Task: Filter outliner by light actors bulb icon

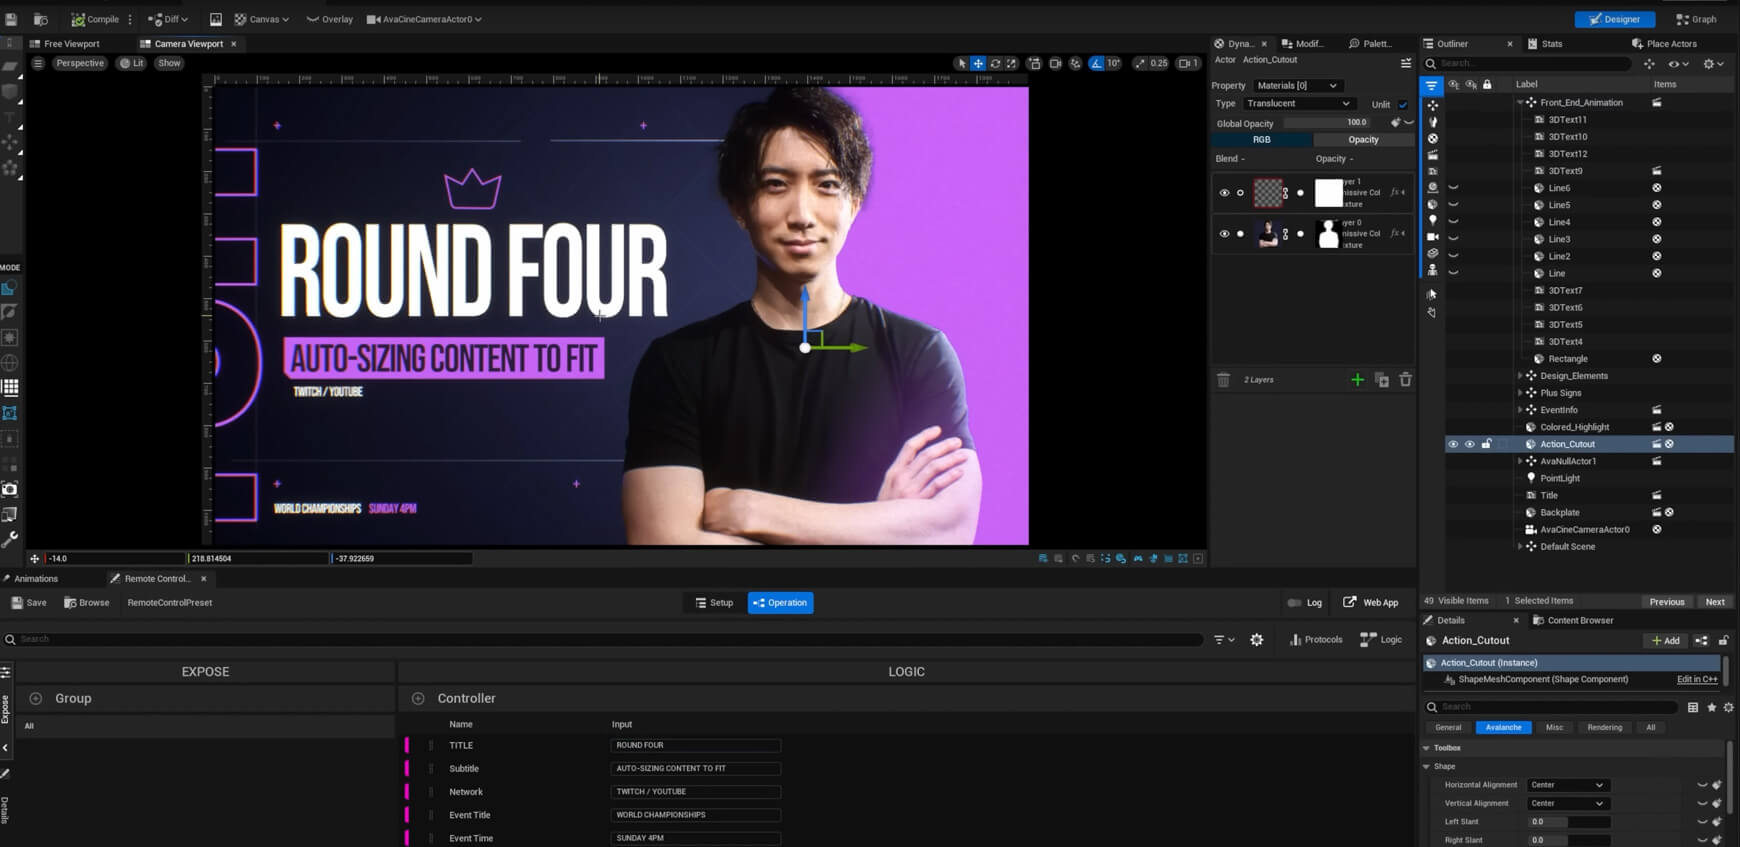Action: click(x=1432, y=220)
